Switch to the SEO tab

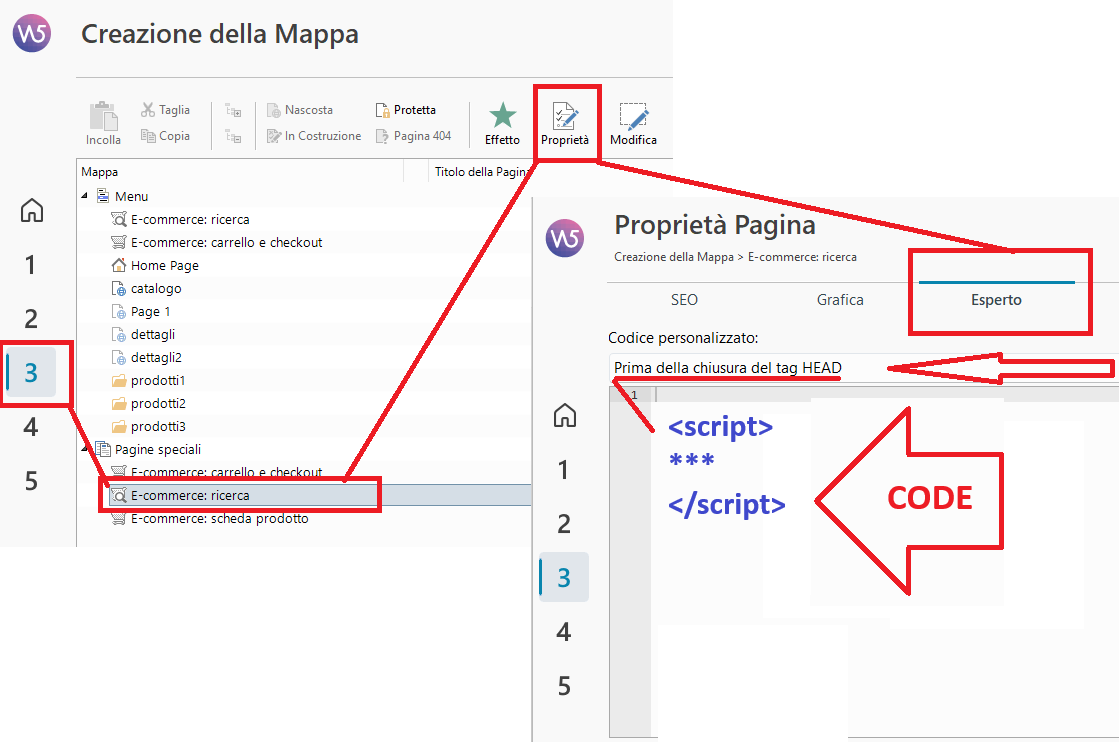point(684,300)
